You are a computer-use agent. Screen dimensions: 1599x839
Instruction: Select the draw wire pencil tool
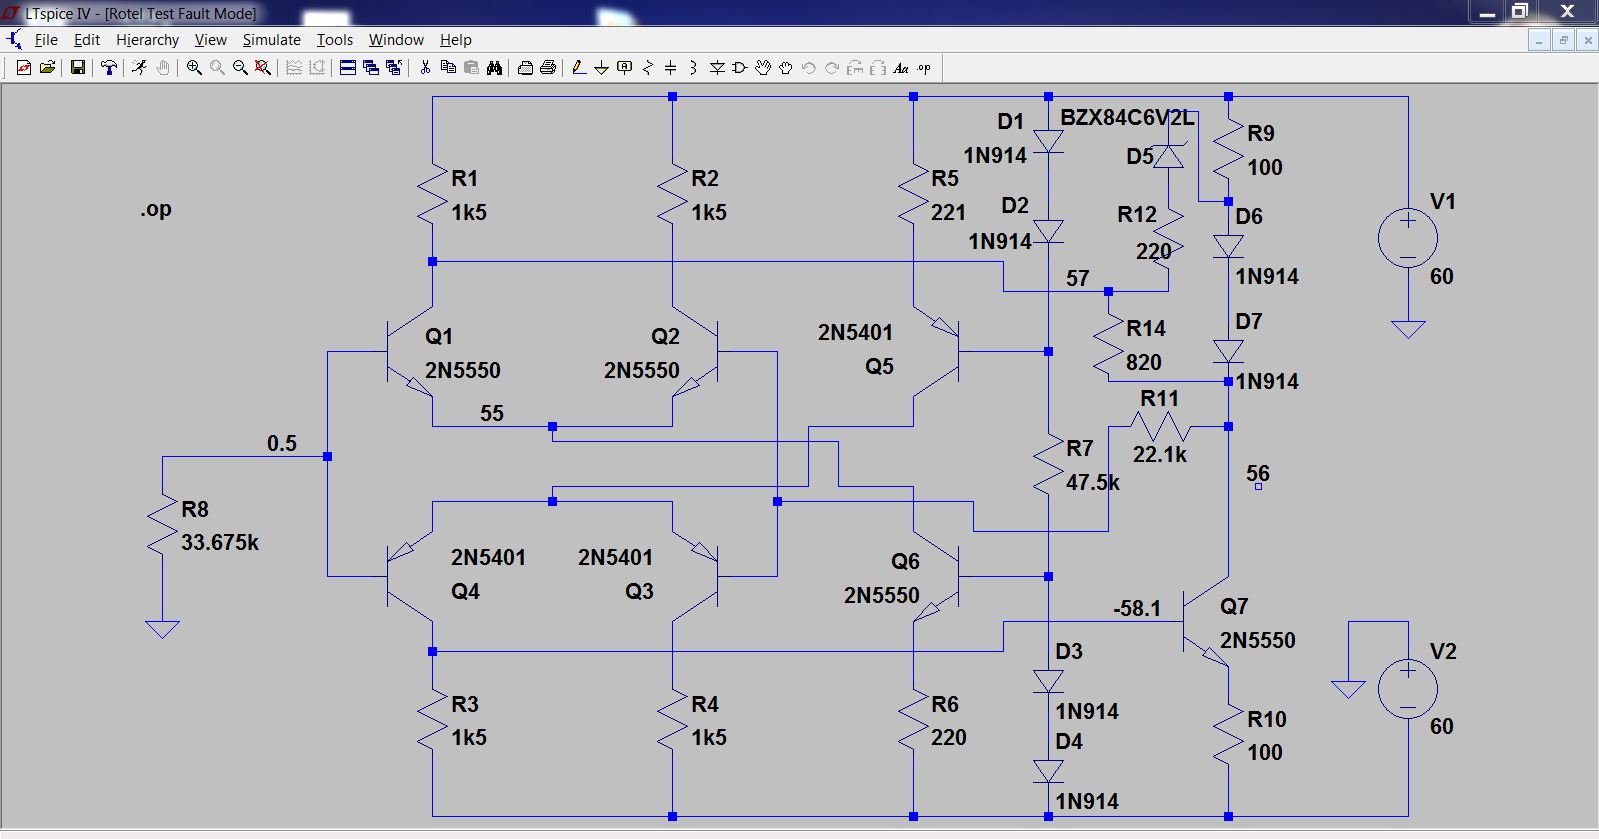click(578, 68)
